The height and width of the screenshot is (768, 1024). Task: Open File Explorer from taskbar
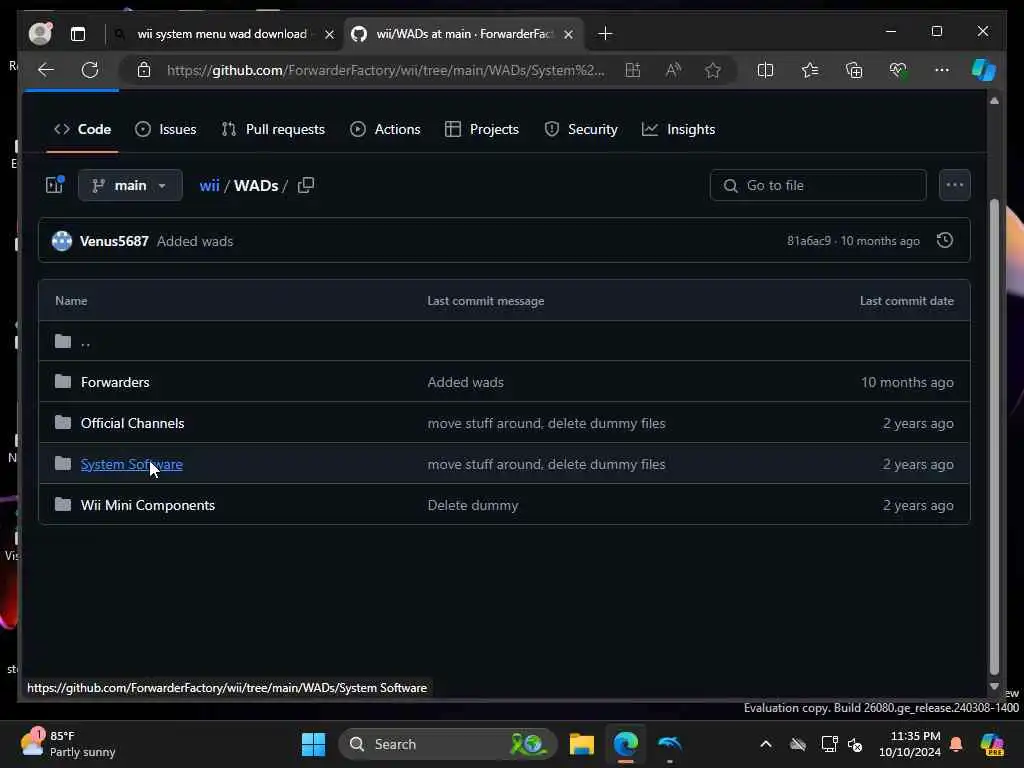(581, 744)
